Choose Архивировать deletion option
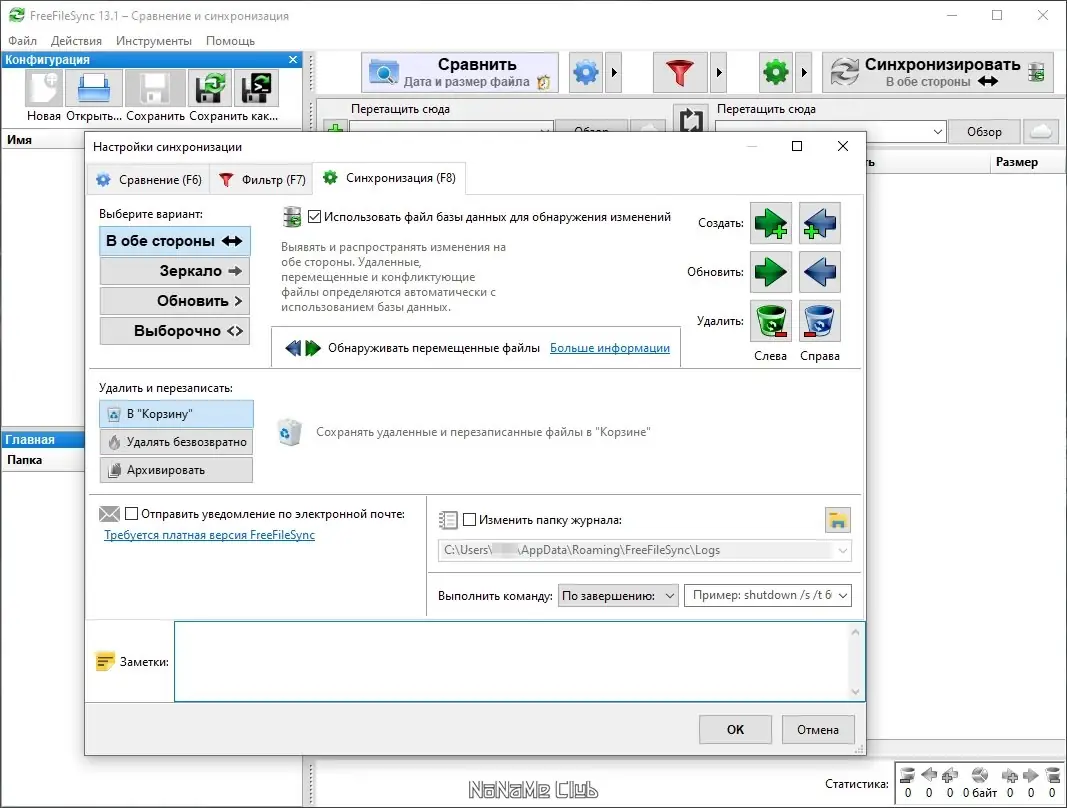 click(x=176, y=470)
